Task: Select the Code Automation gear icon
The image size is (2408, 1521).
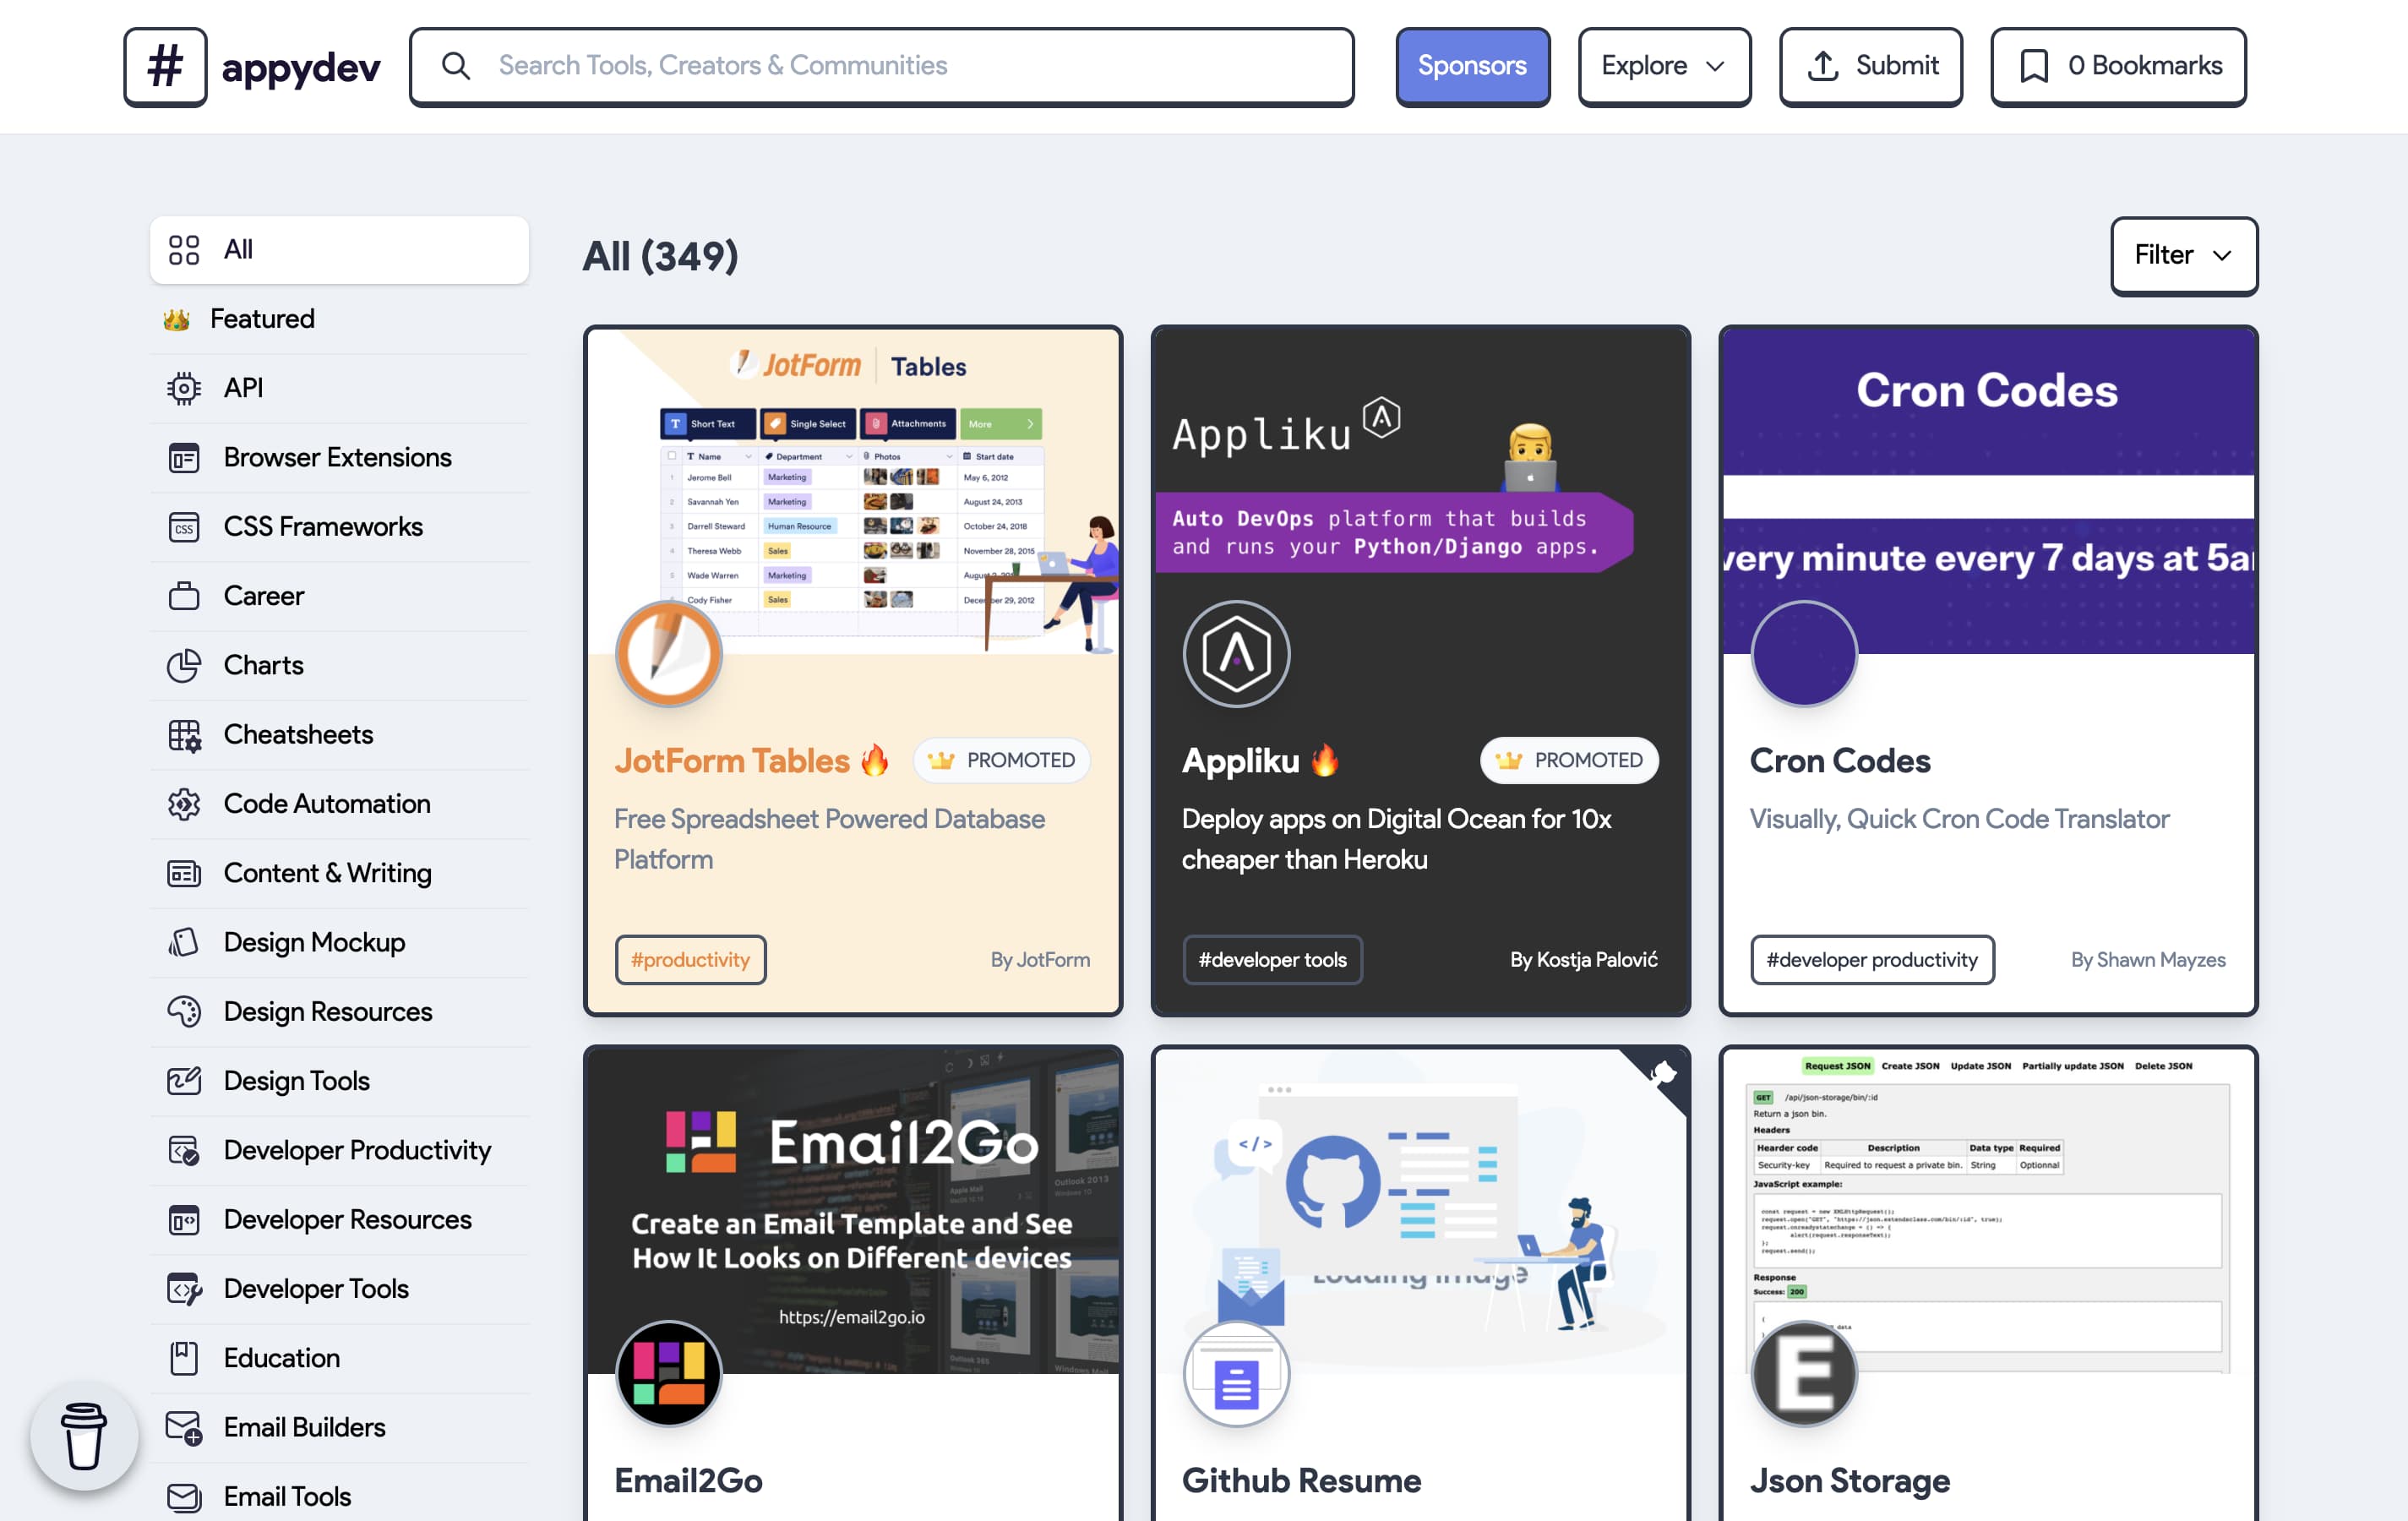Action: (186, 803)
